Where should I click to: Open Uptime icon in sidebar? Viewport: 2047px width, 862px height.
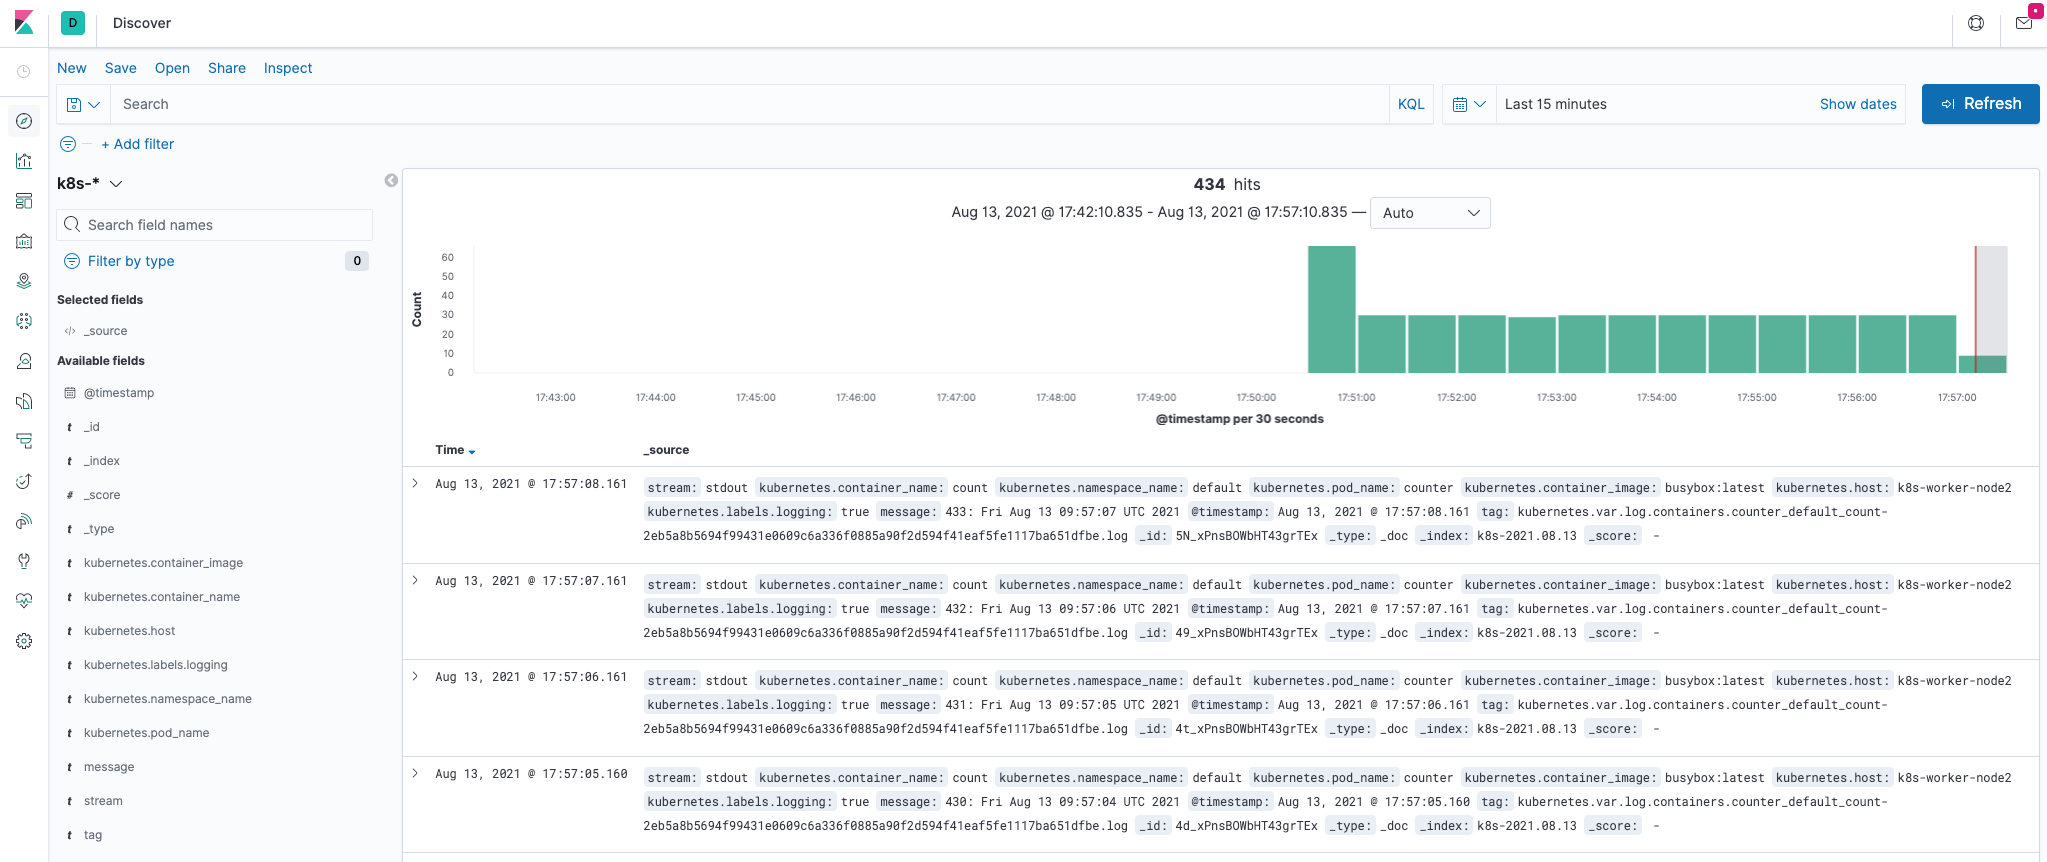[24, 481]
